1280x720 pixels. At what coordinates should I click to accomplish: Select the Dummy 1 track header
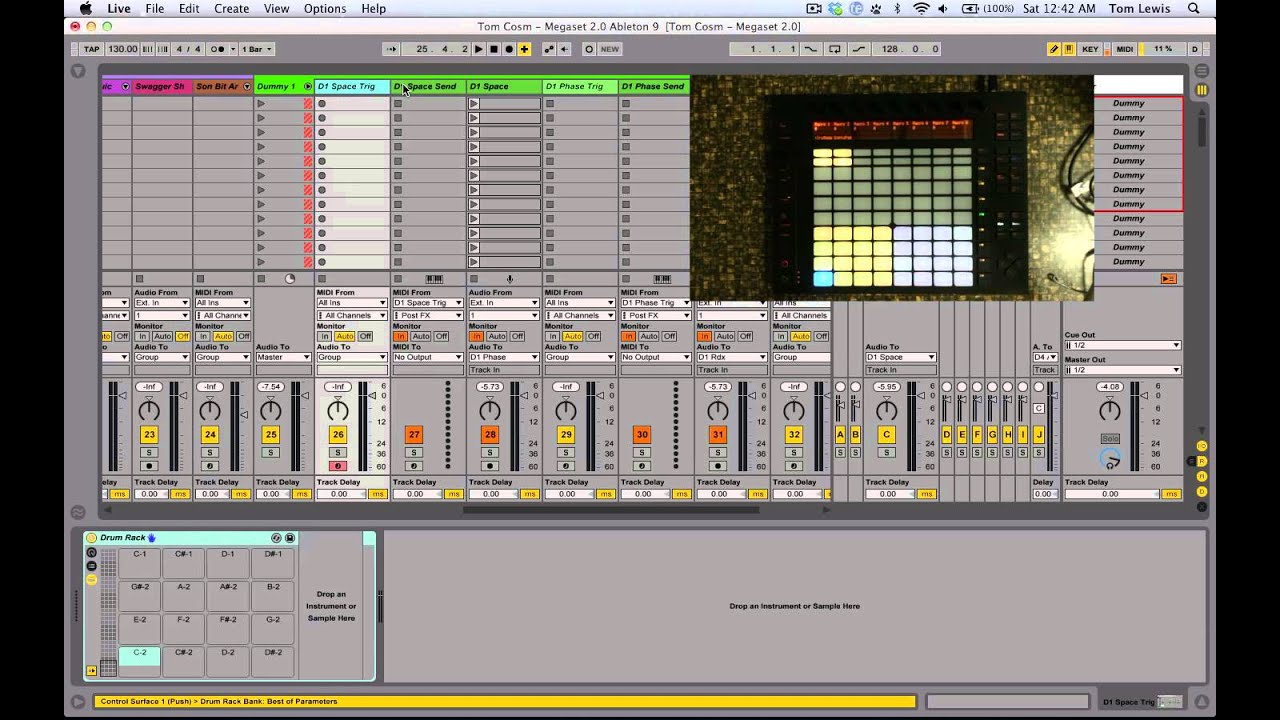click(x=284, y=86)
